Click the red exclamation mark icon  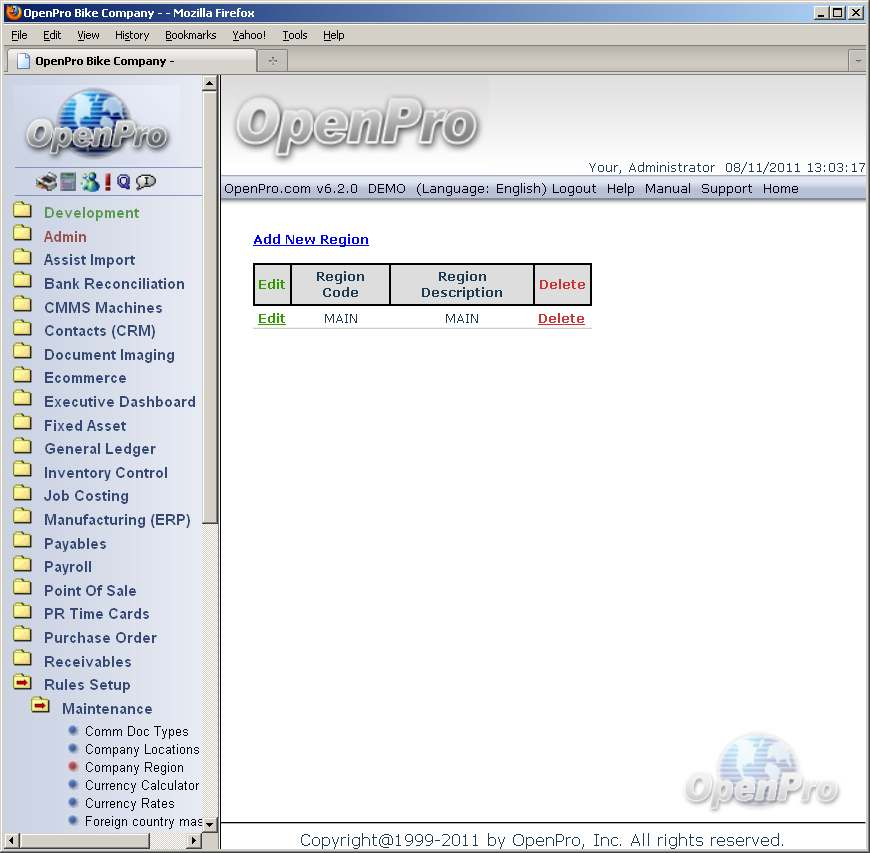pos(108,182)
